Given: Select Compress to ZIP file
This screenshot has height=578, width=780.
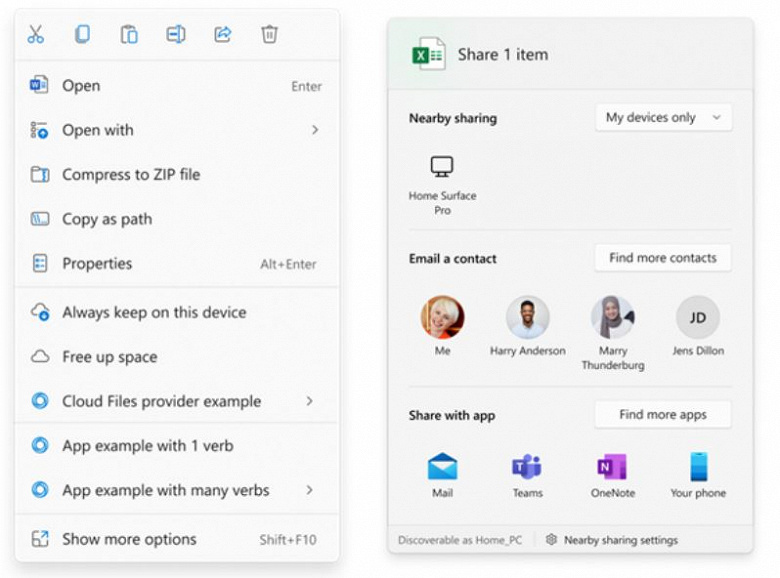Looking at the screenshot, I should pos(177,175).
